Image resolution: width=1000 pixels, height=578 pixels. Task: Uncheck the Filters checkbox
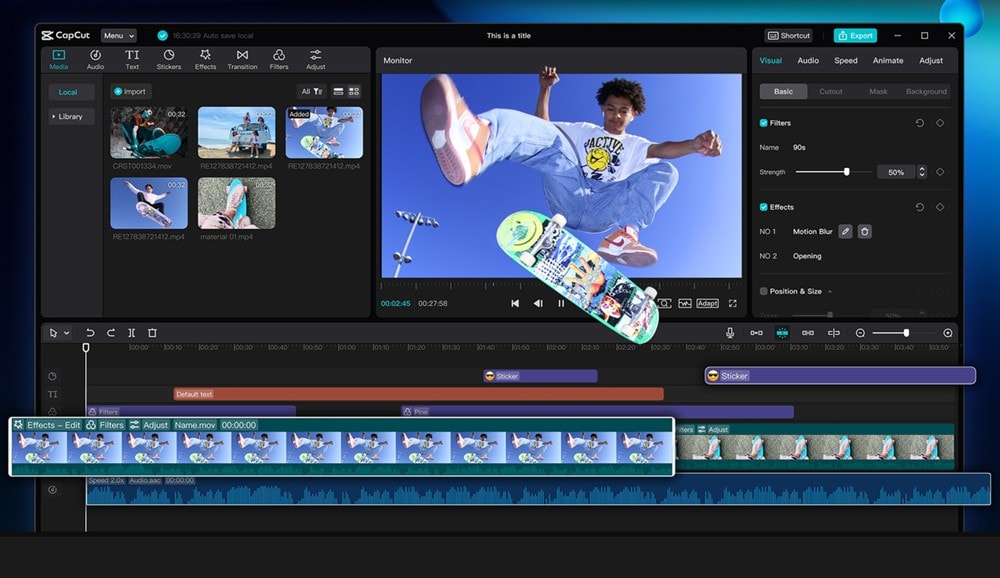(x=764, y=123)
